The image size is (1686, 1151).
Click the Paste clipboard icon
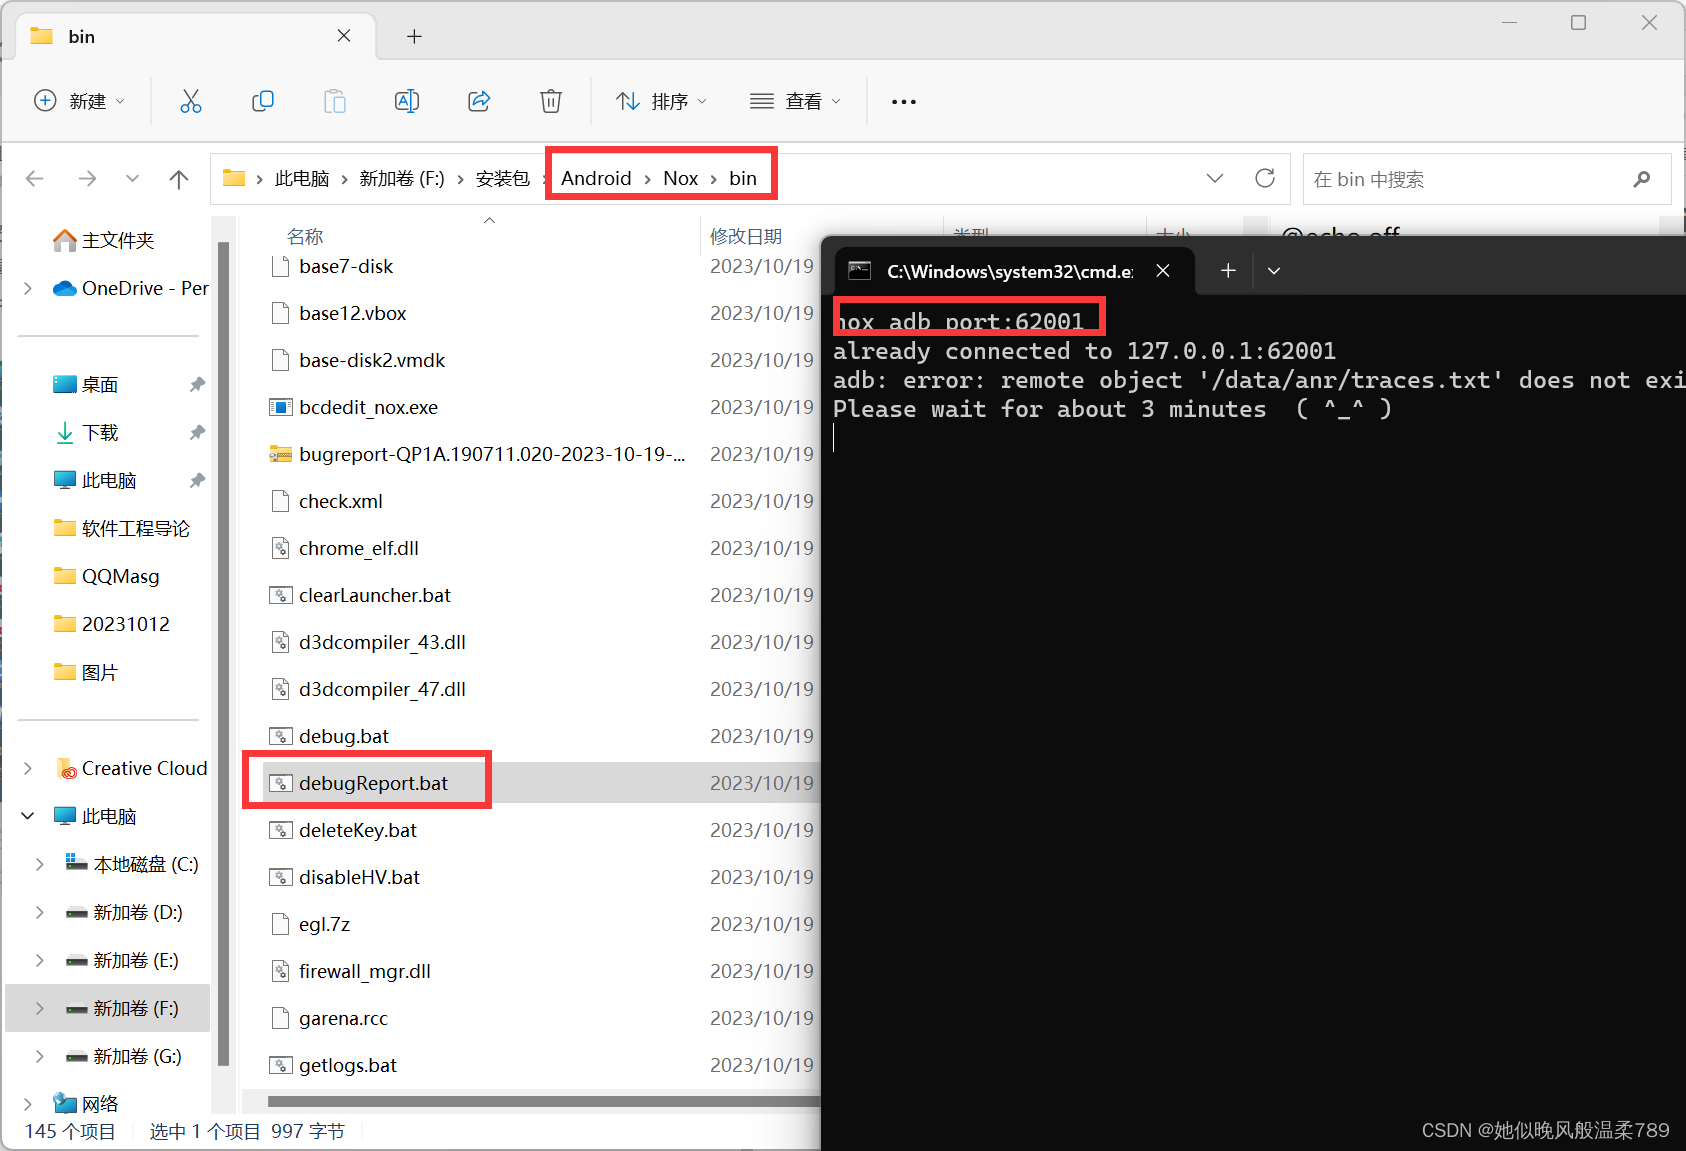(335, 101)
